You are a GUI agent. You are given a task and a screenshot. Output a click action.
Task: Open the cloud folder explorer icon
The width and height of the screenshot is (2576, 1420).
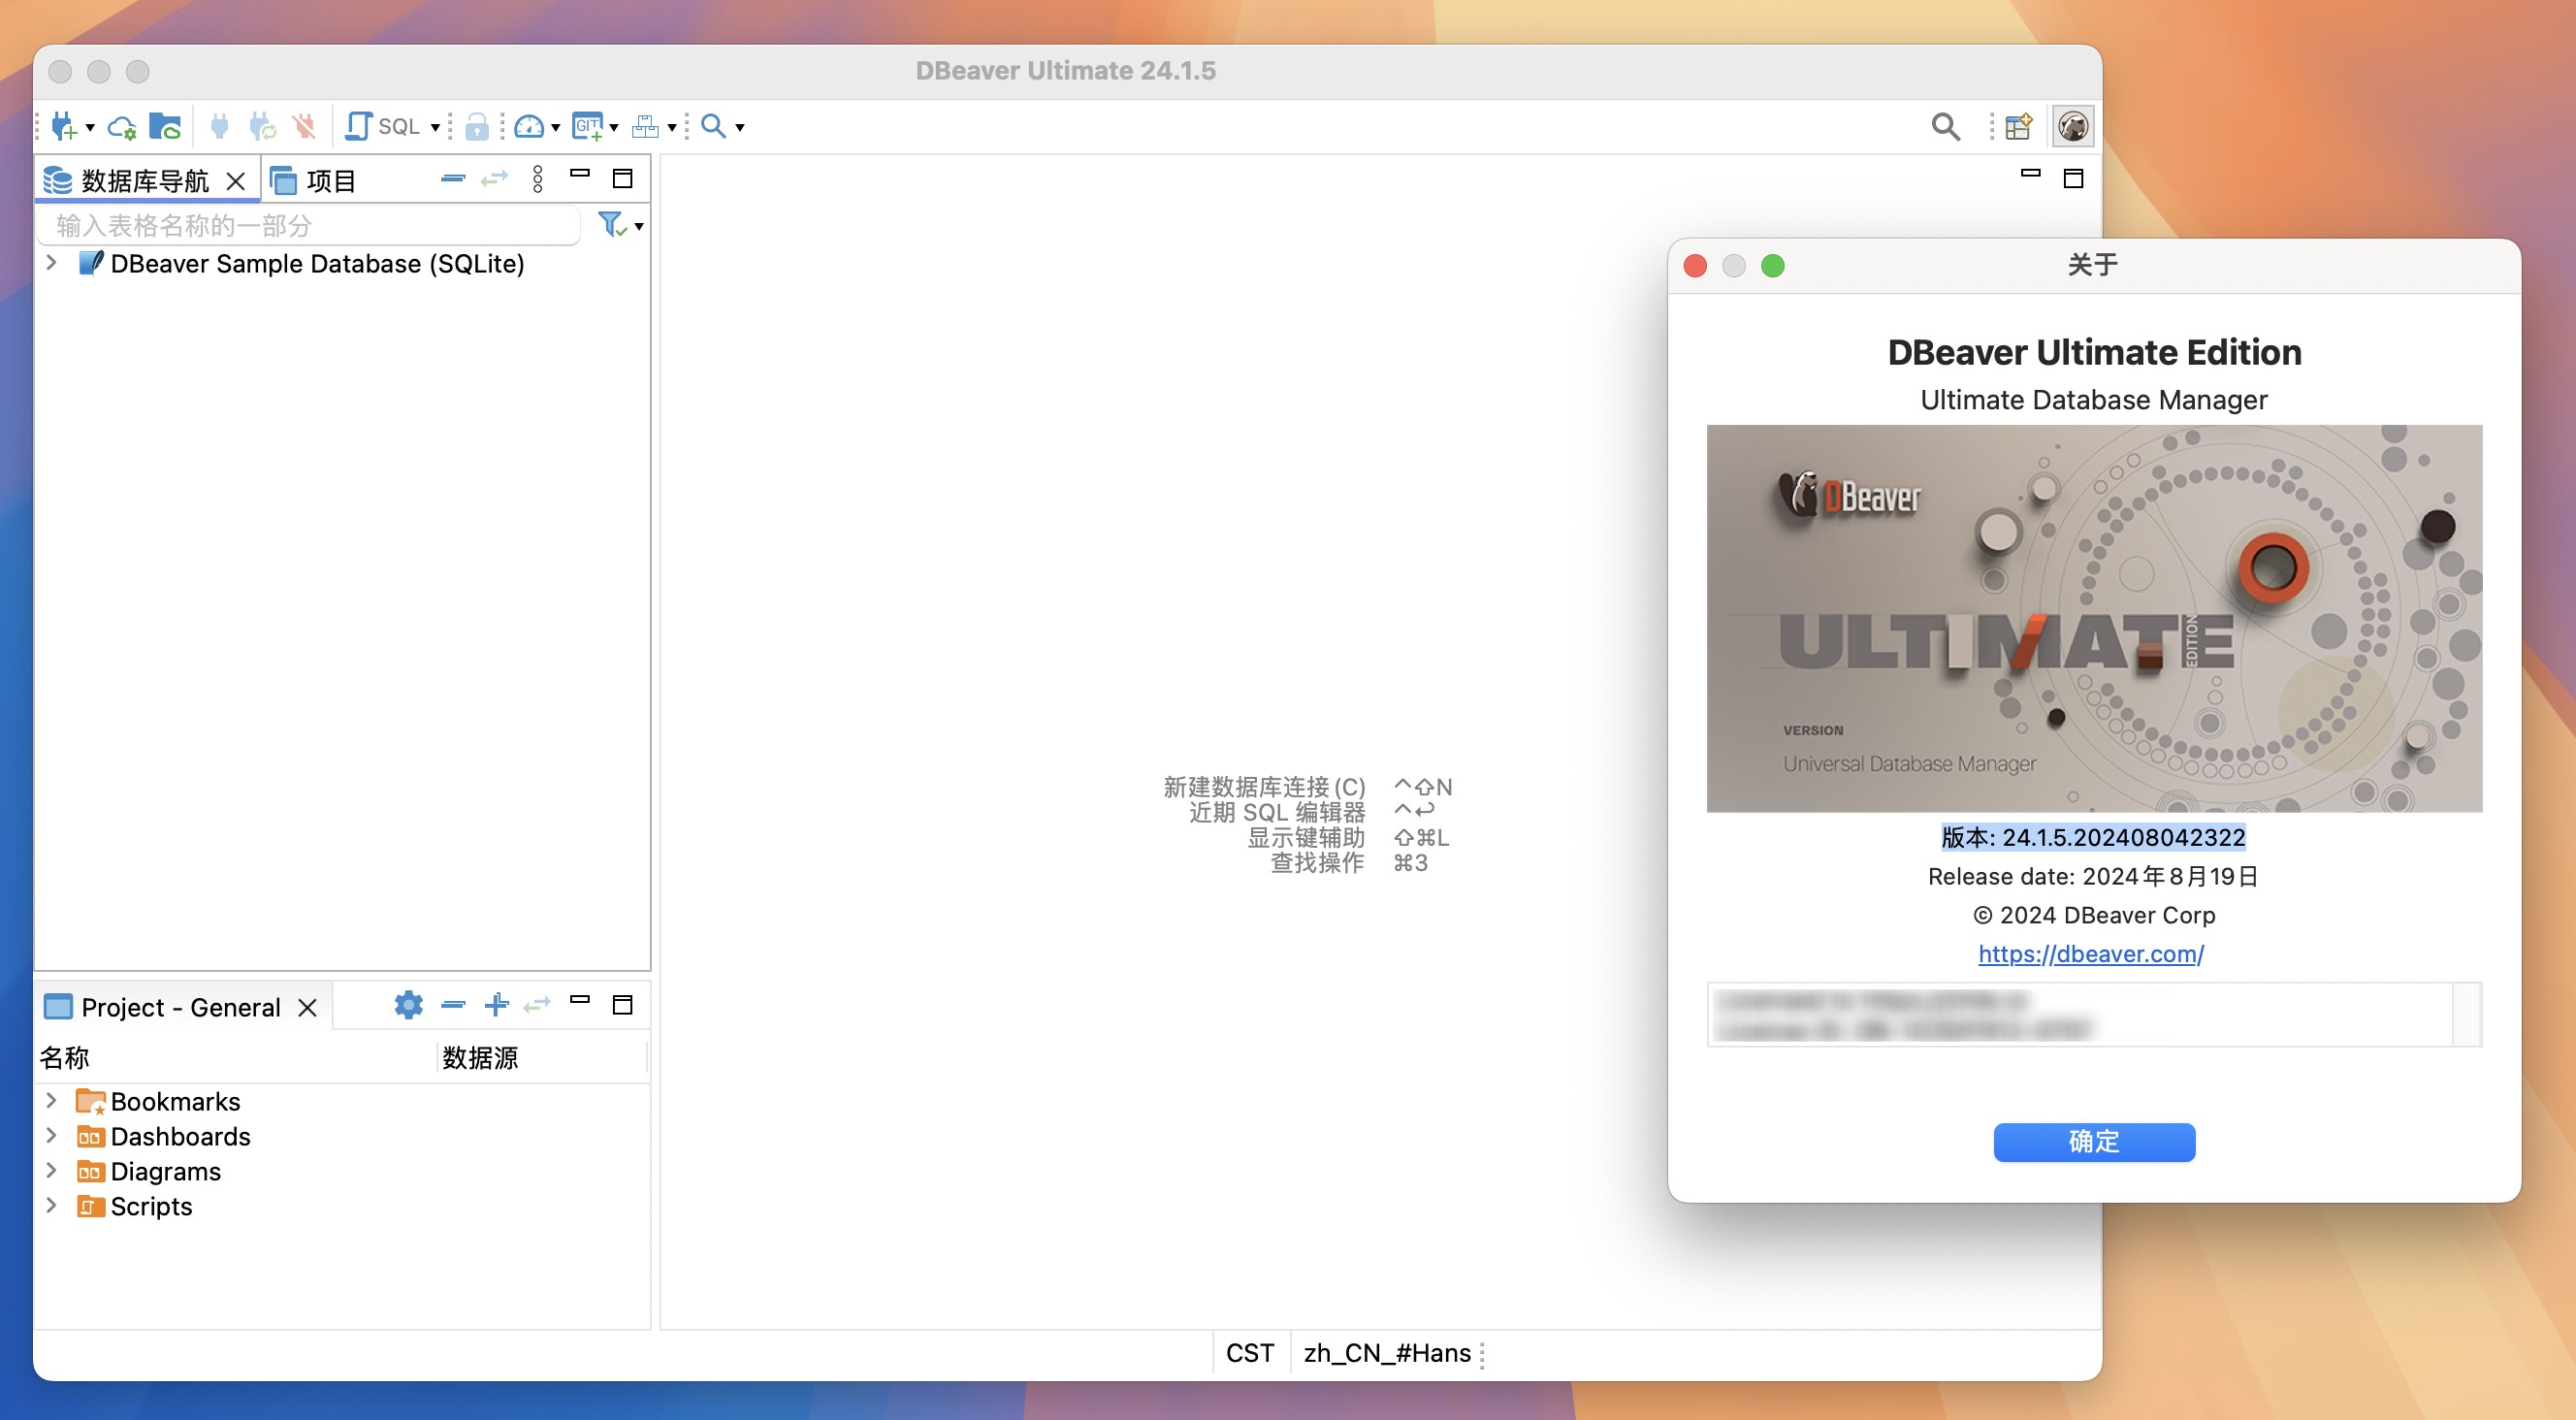[165, 127]
